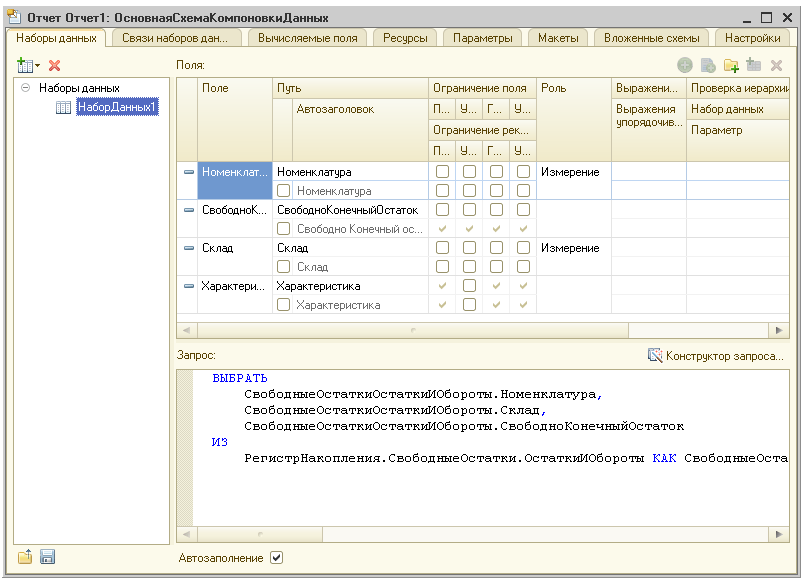The image size is (805, 581).
Task: Uncheck the Автозаполнение checkbox
Action: point(277,558)
